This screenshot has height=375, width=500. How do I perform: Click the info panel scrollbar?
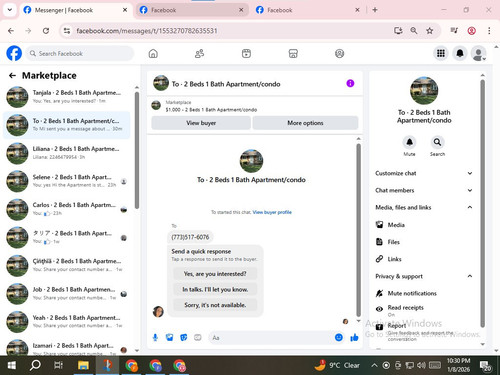(x=482, y=203)
